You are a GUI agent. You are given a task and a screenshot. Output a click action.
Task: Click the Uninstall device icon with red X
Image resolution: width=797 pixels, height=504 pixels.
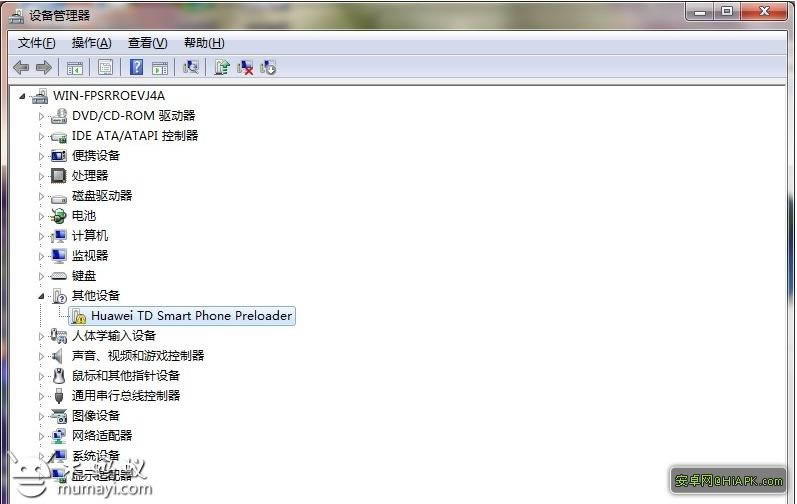[245, 67]
